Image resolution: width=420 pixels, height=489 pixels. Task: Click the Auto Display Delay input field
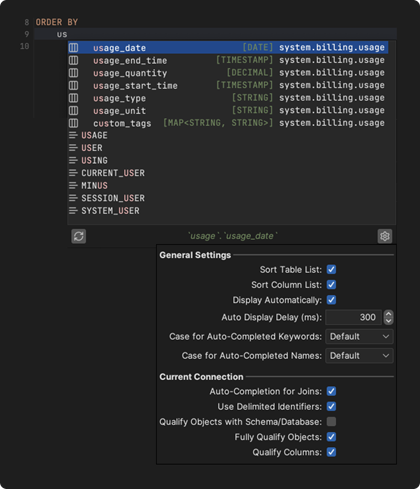click(353, 317)
